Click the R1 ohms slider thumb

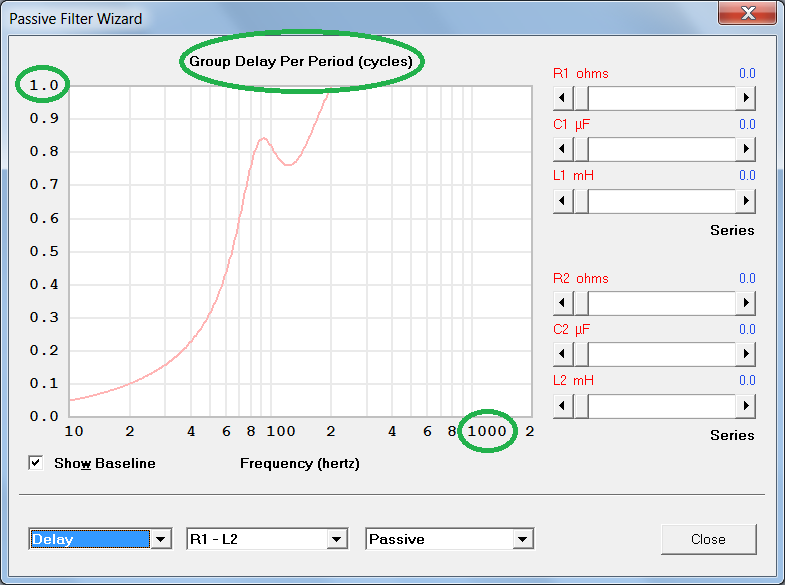pyautogui.click(x=581, y=98)
